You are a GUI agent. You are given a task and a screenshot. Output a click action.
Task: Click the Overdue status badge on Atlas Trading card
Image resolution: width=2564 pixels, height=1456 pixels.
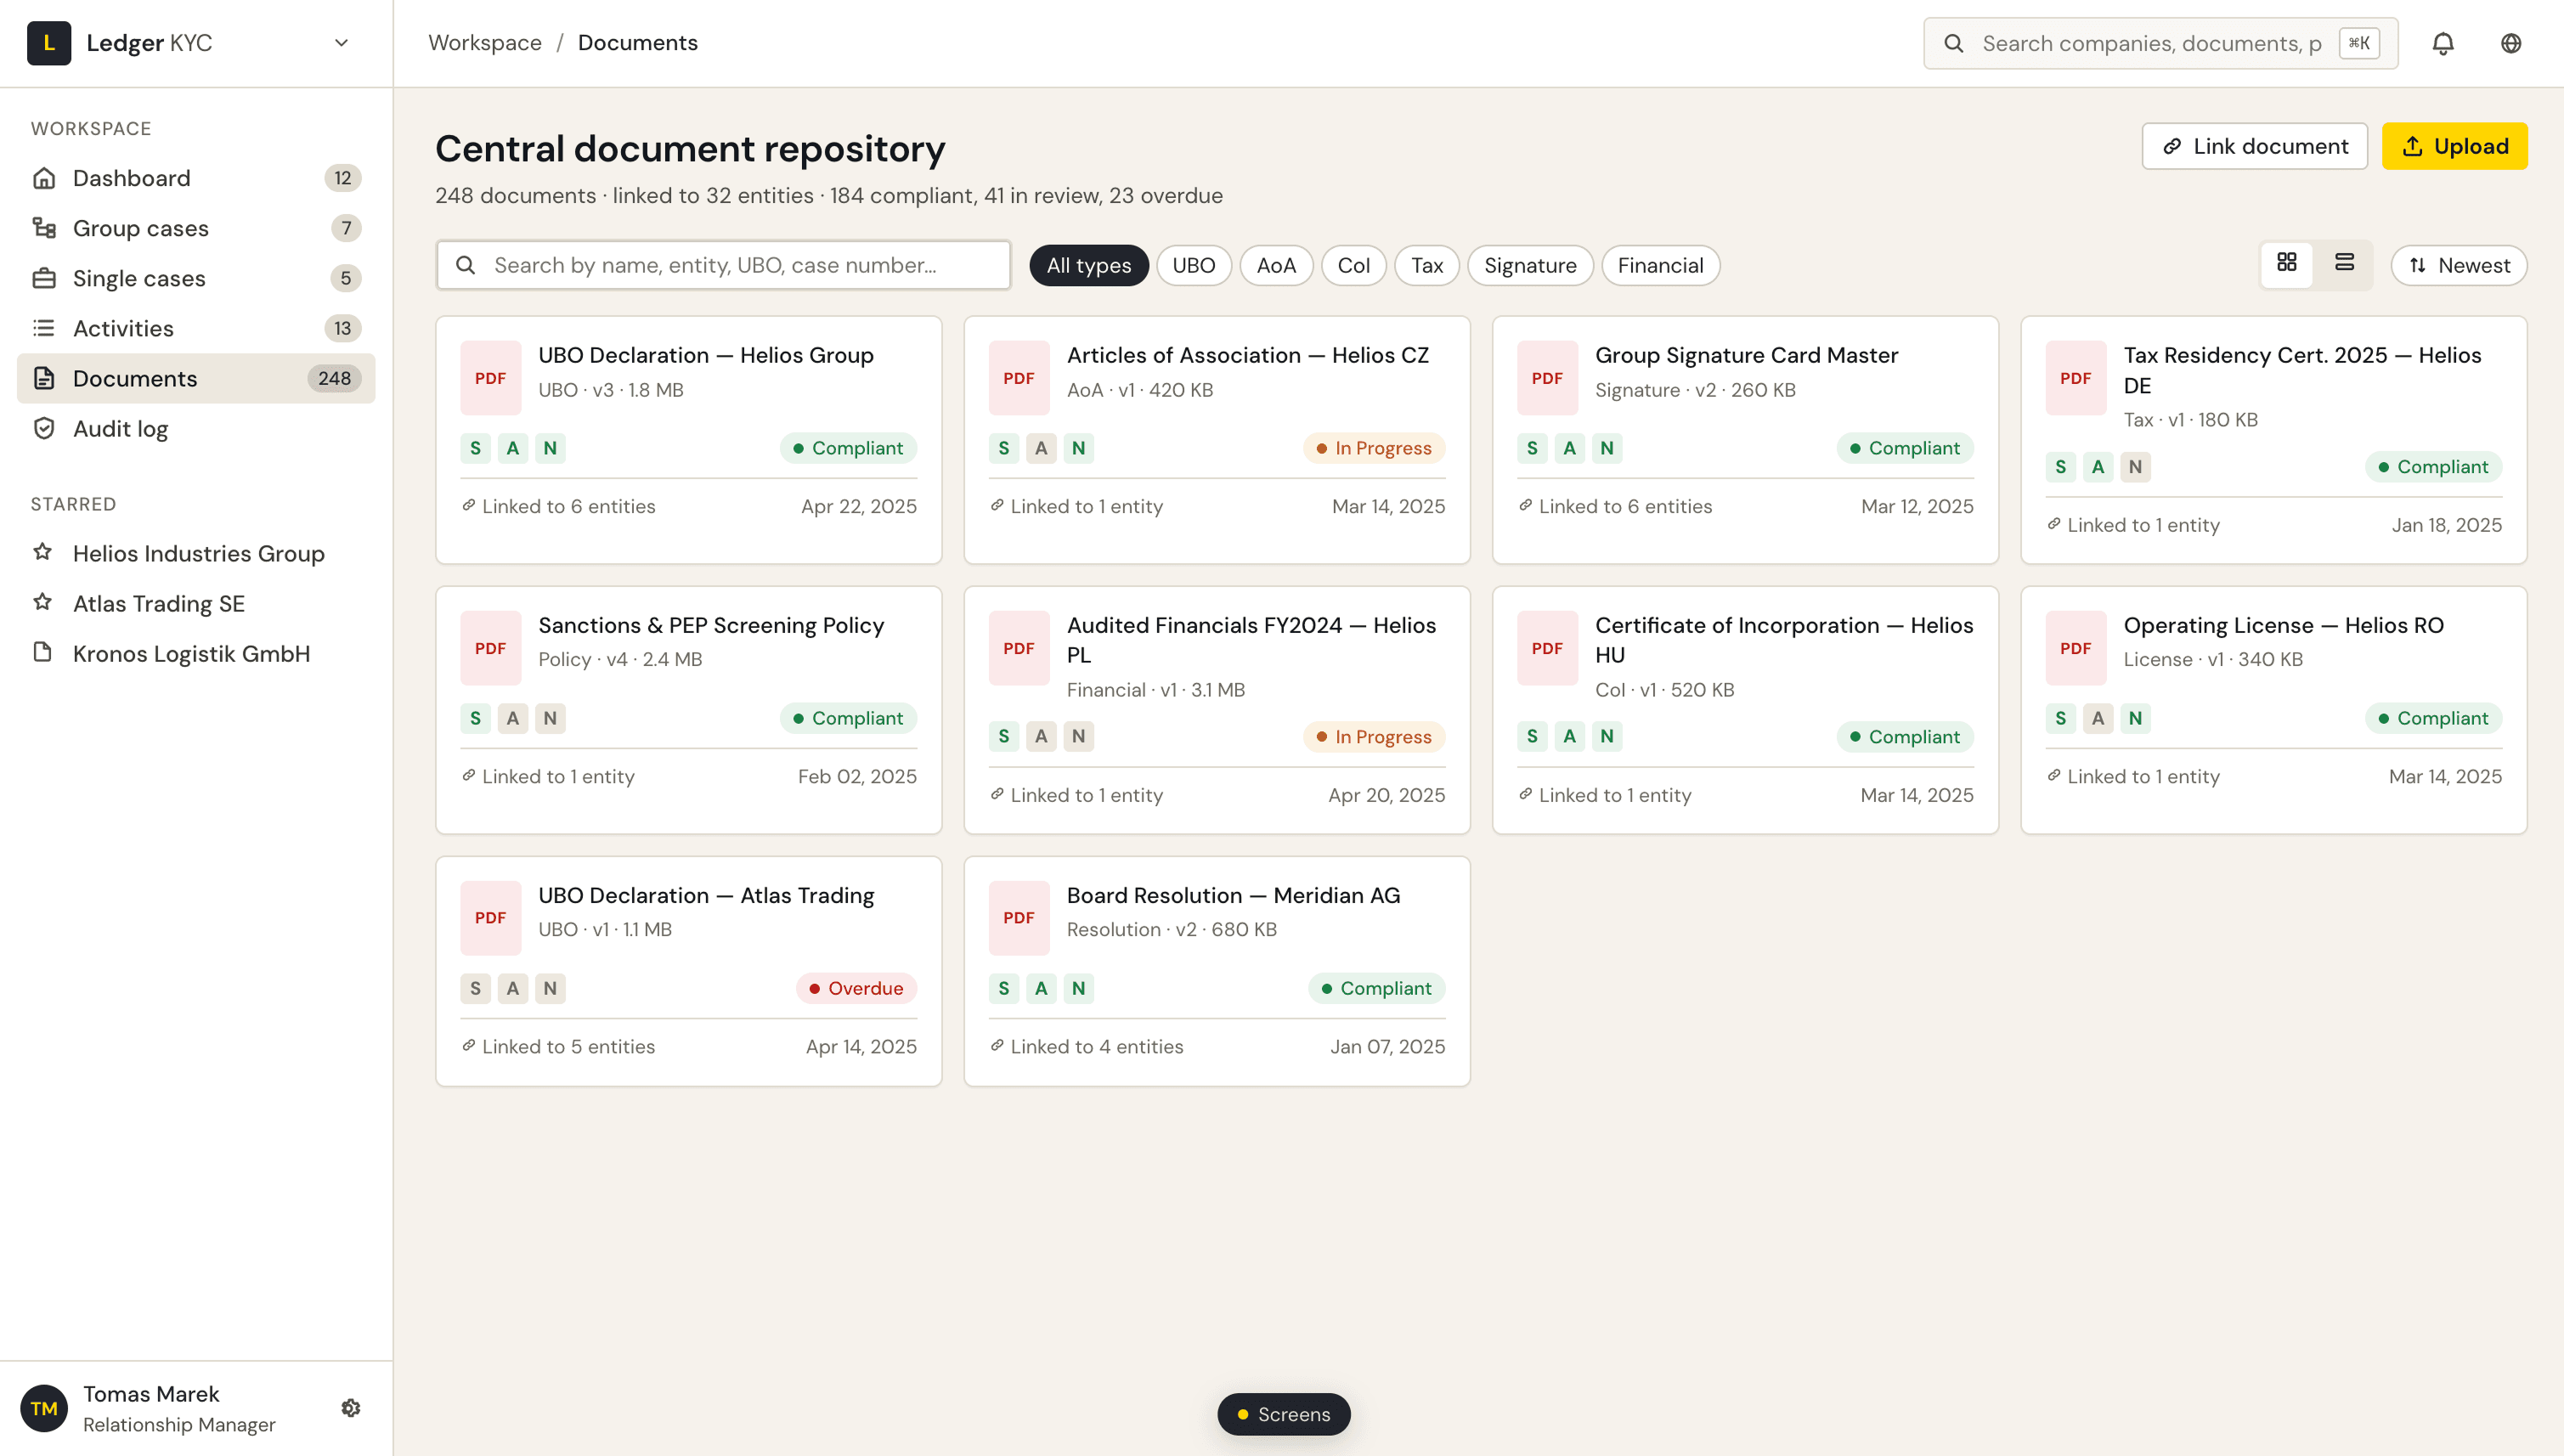click(856, 988)
